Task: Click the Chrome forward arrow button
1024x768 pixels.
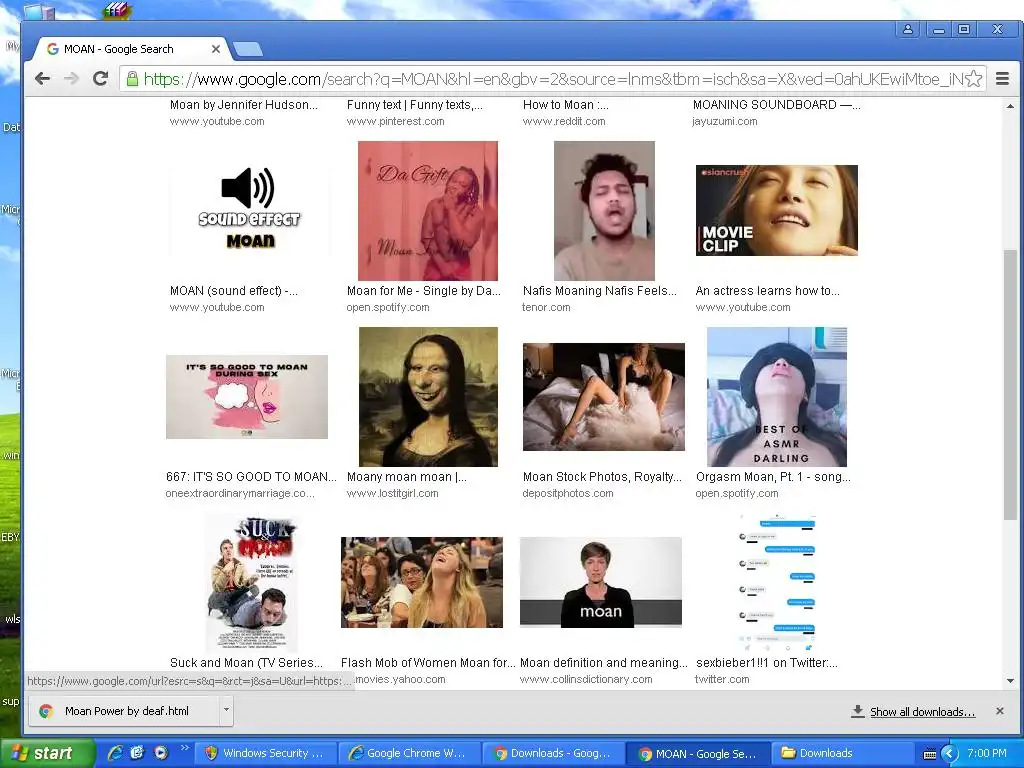Action: click(71, 79)
